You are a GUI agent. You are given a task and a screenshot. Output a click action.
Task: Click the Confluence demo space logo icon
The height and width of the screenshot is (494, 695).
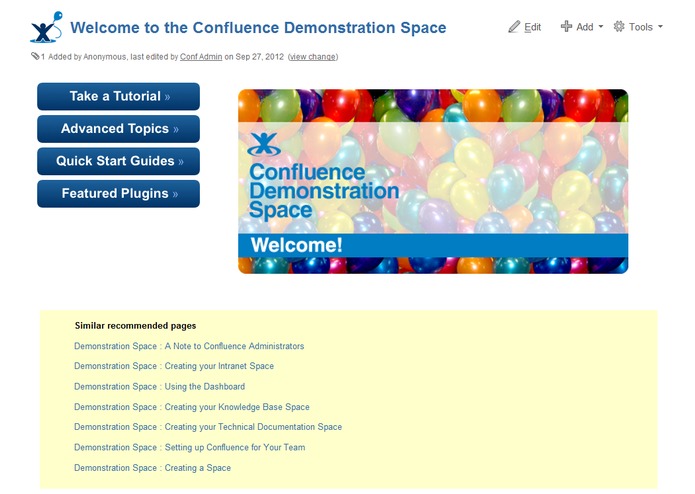(x=46, y=27)
